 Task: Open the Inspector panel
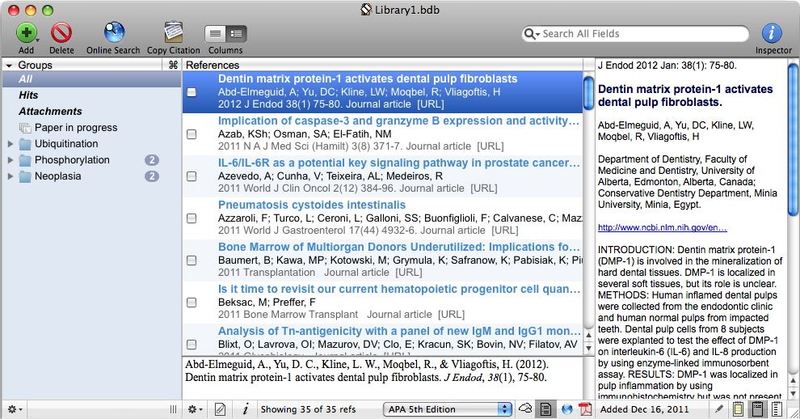771,33
